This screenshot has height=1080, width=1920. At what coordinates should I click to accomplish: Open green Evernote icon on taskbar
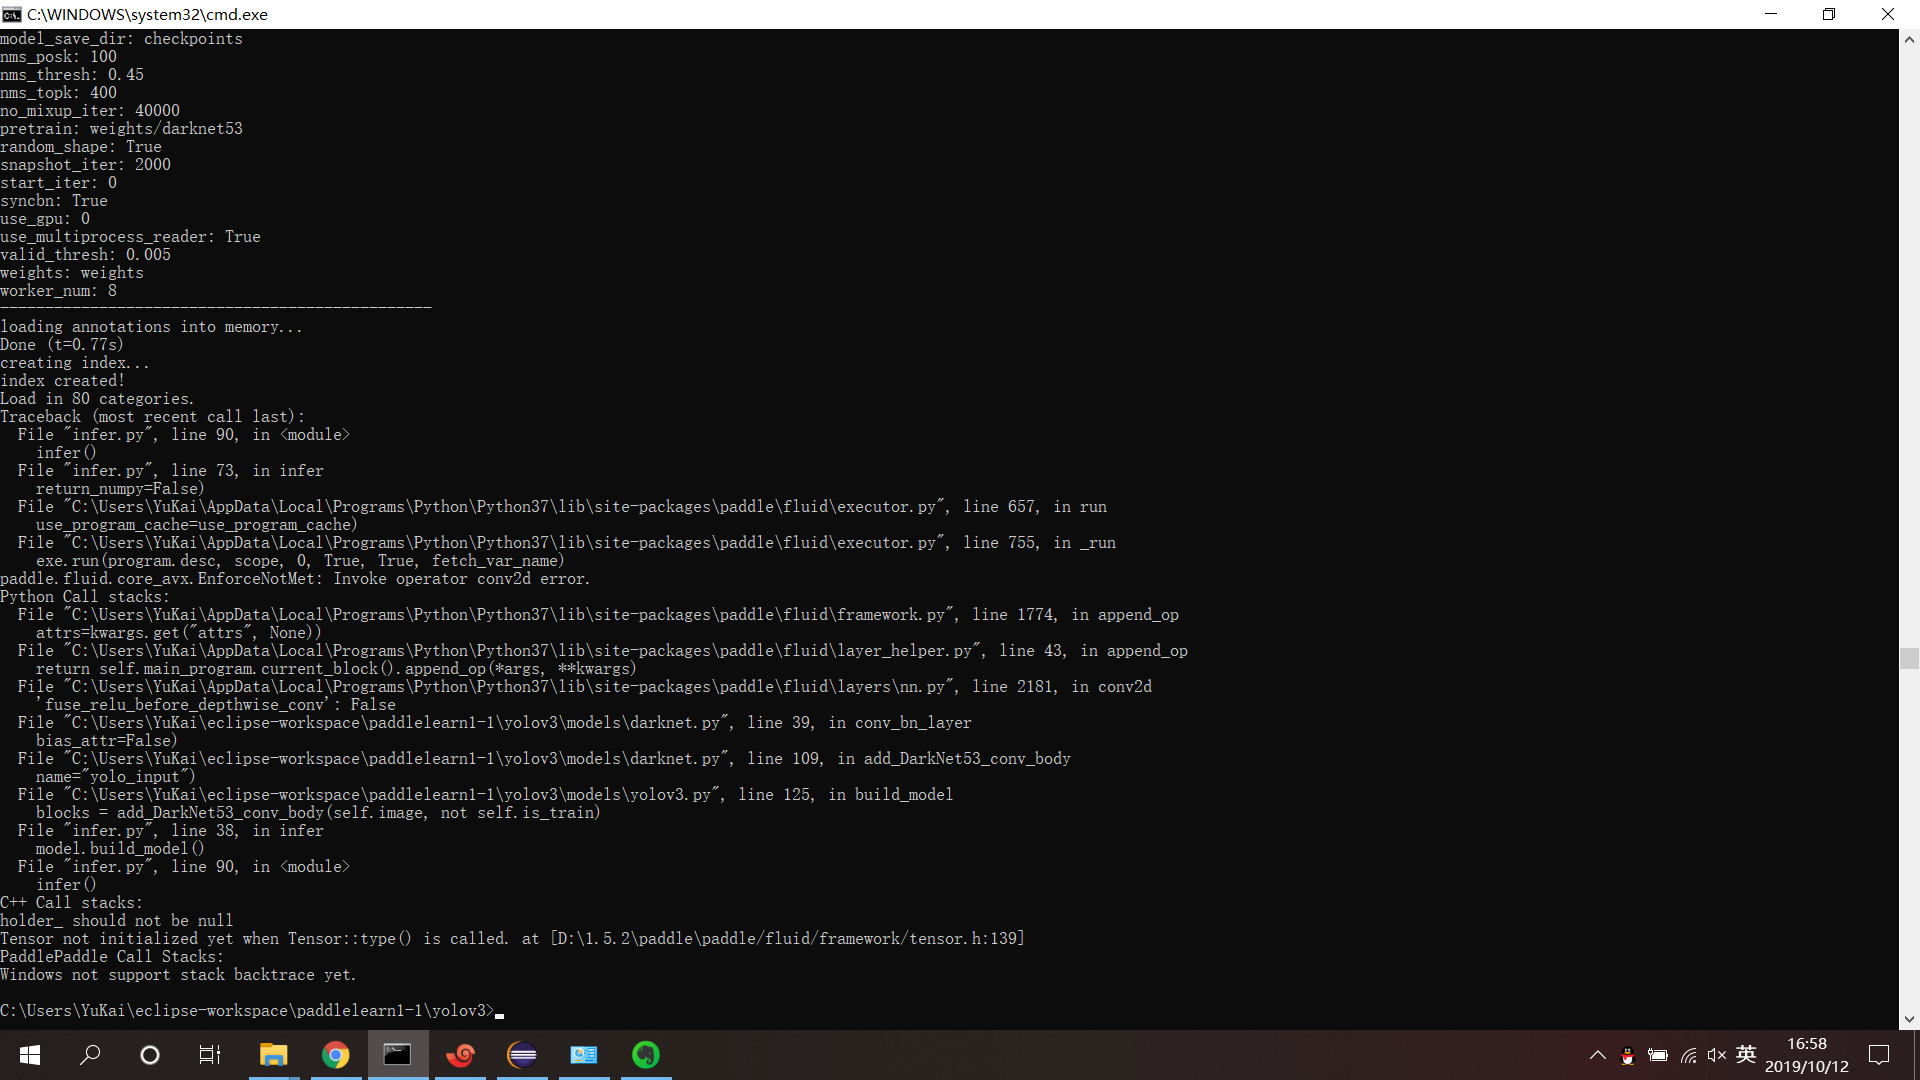click(646, 1055)
